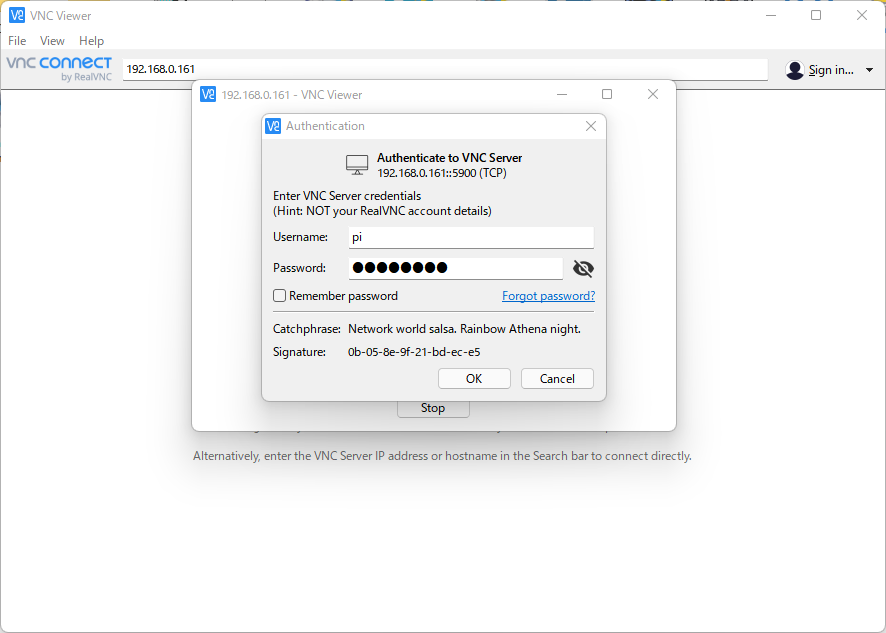Minimize the main VNC Viewer window
This screenshot has width=886, height=633.
(x=771, y=15)
